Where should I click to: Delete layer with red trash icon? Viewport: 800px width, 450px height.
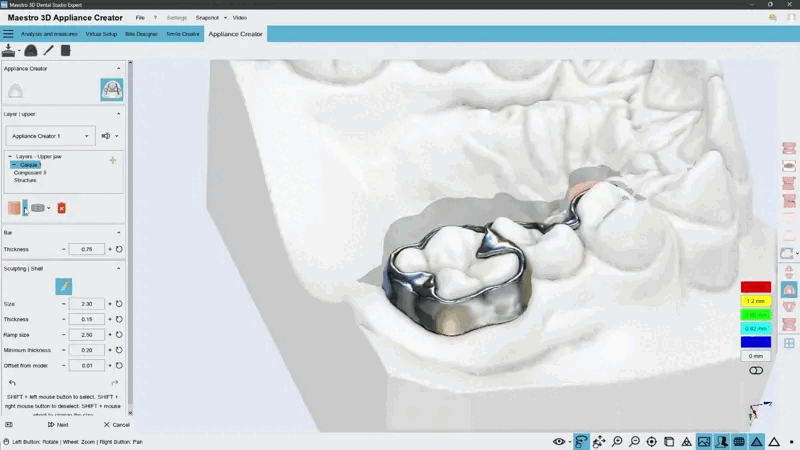(x=62, y=208)
